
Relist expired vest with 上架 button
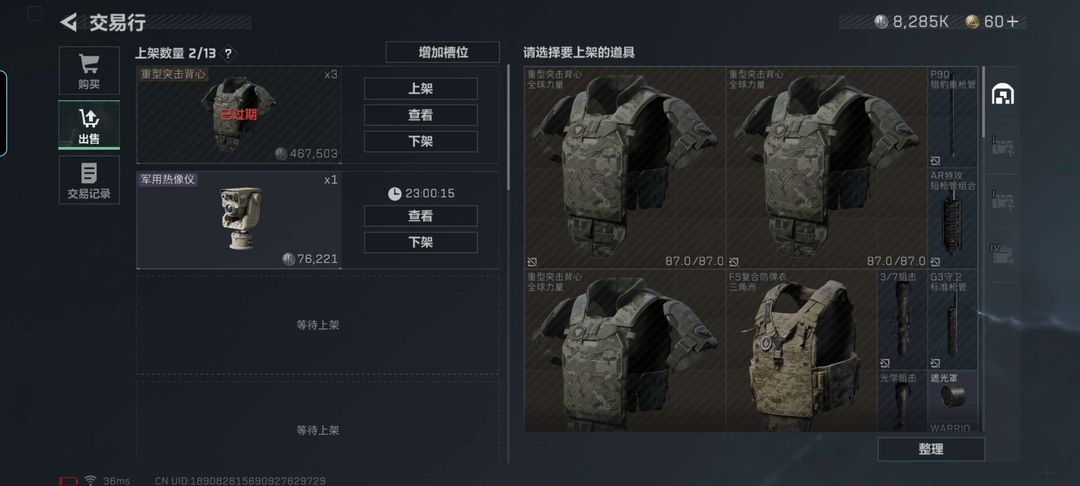420,89
